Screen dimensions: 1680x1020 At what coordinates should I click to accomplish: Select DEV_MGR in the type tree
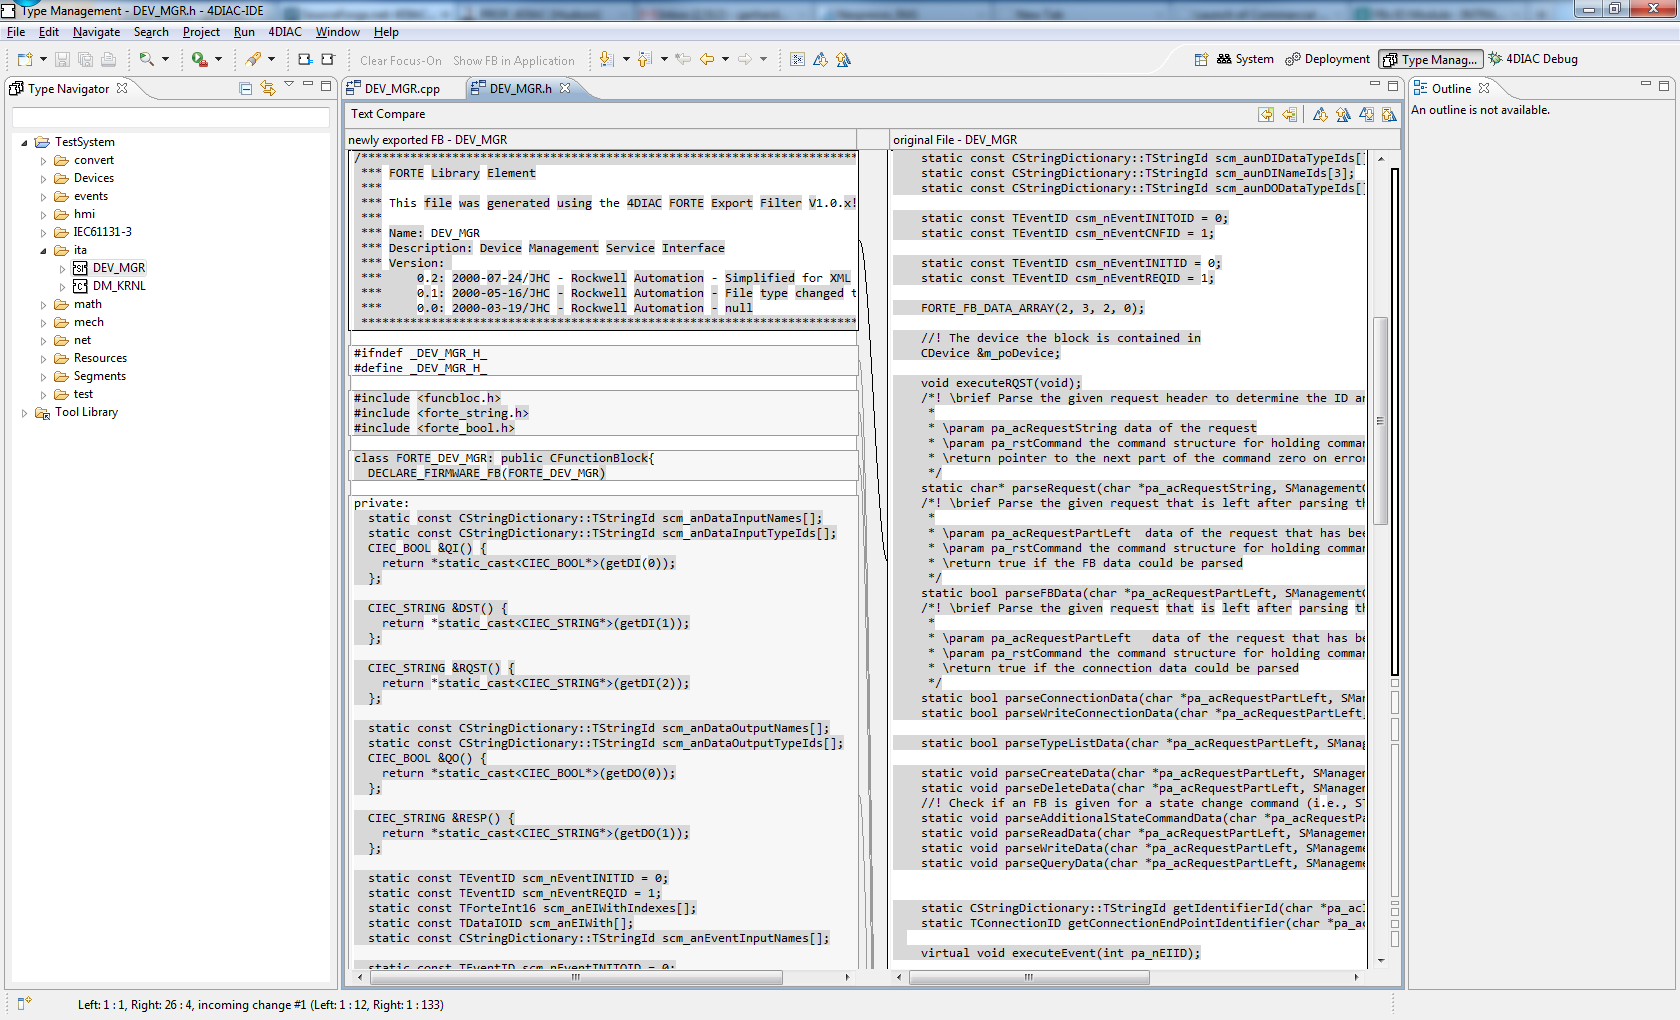118,268
